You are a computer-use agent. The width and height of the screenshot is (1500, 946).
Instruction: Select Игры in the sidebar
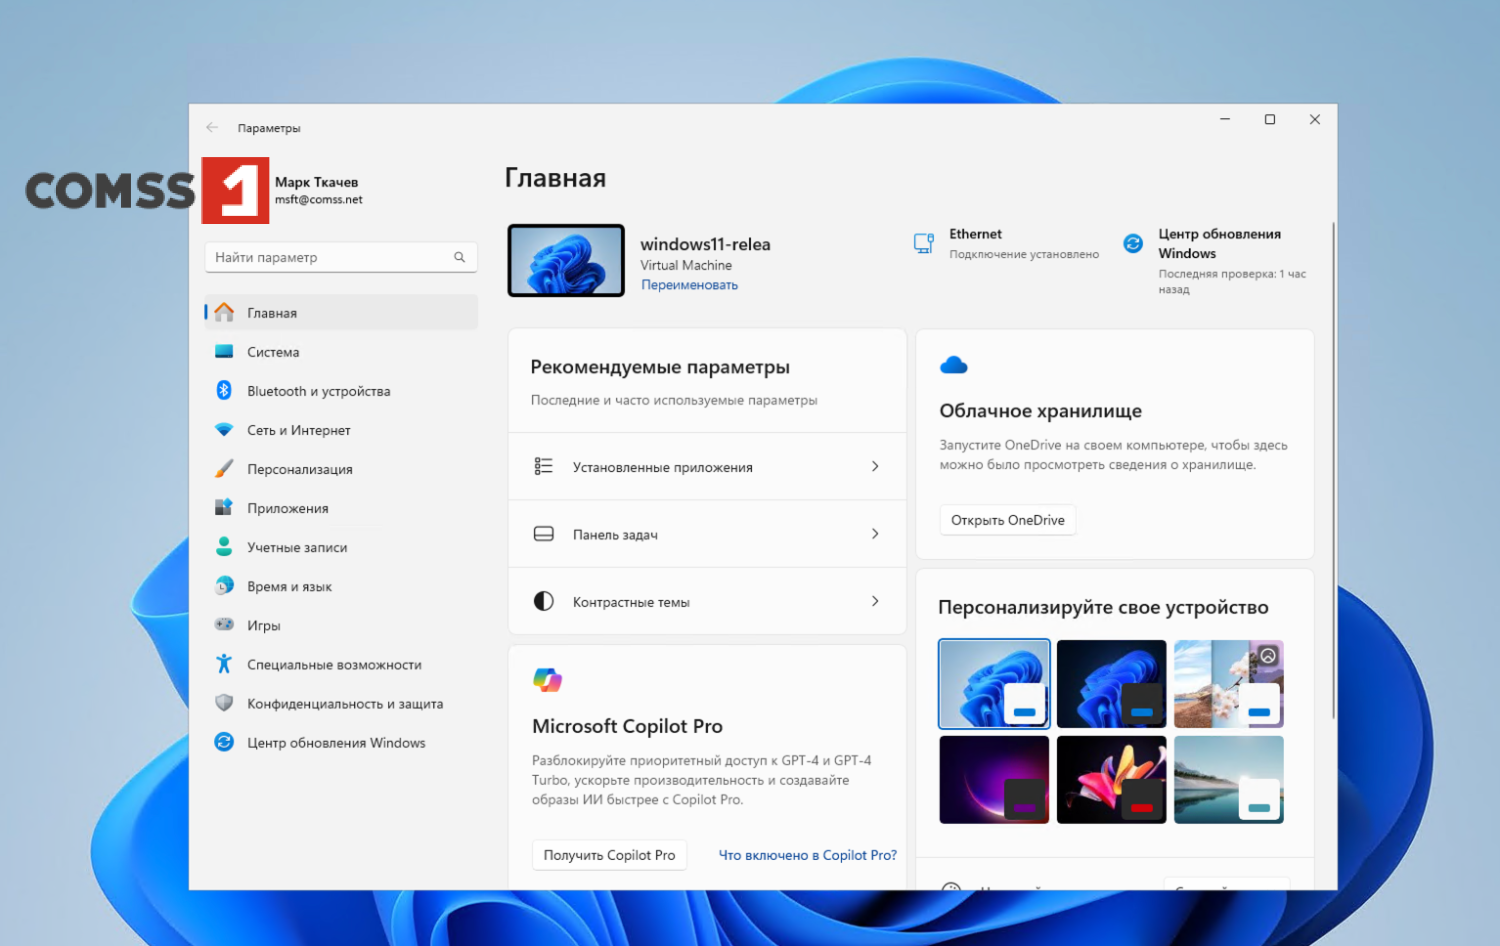pyautogui.click(x=341, y=624)
